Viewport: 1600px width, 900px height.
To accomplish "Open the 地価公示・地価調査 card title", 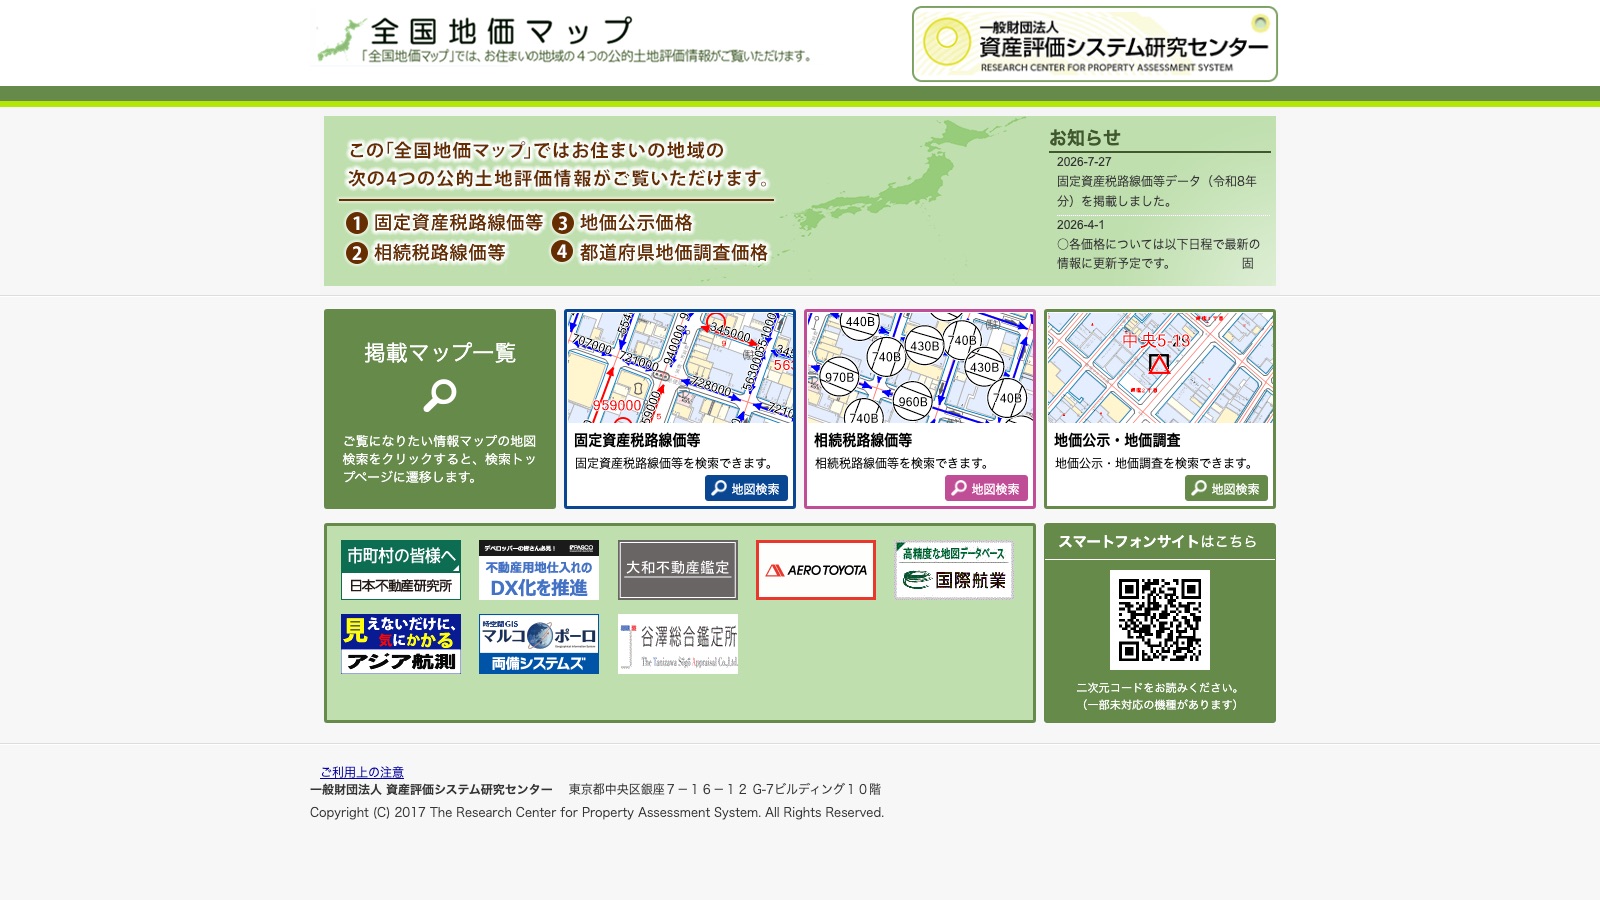I will tap(1117, 440).
